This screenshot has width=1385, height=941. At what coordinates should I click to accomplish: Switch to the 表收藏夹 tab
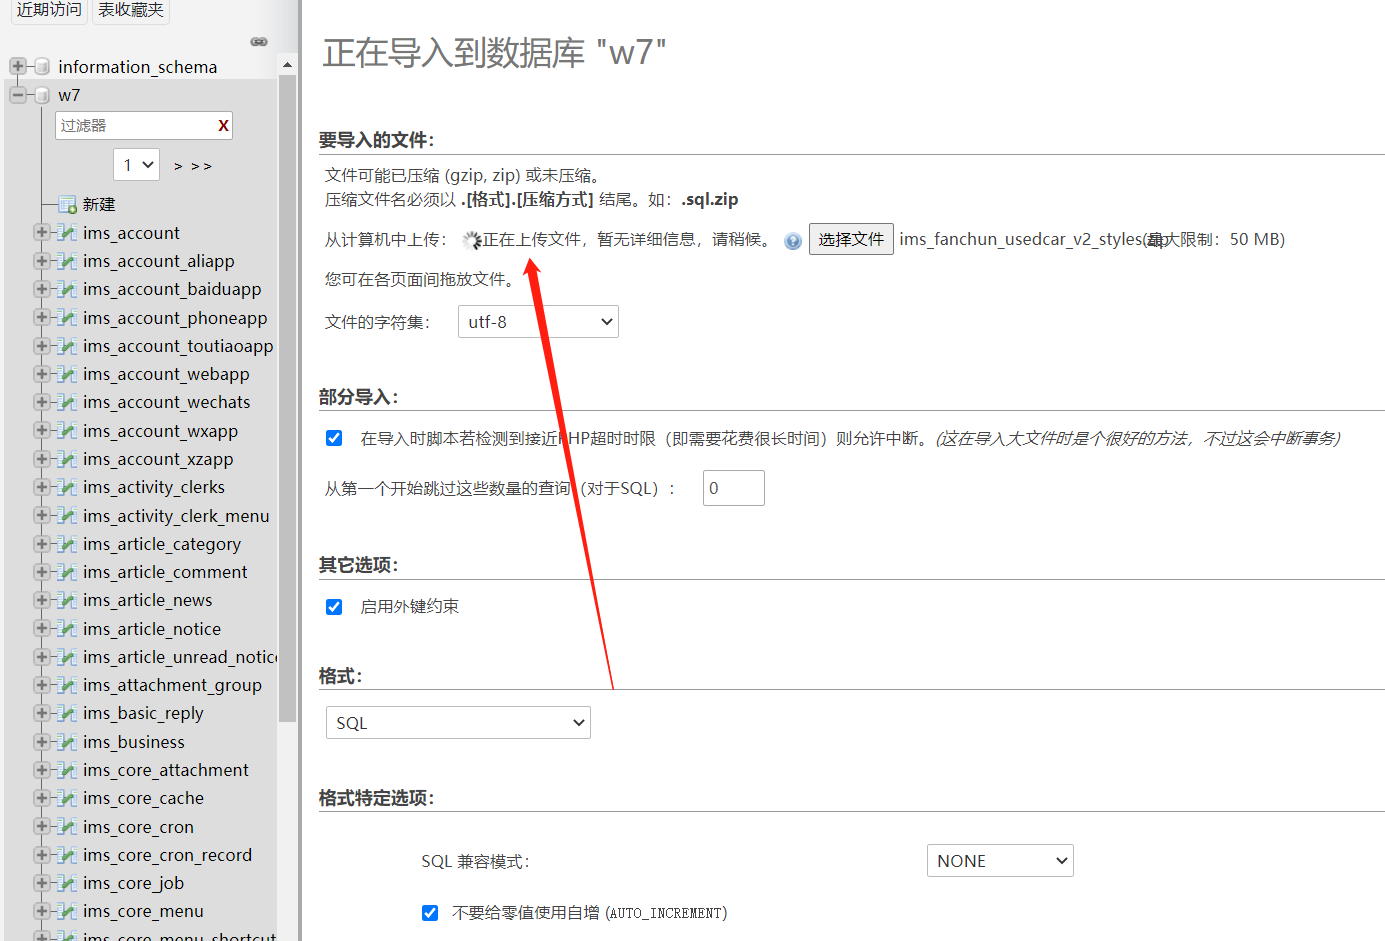coord(131,10)
